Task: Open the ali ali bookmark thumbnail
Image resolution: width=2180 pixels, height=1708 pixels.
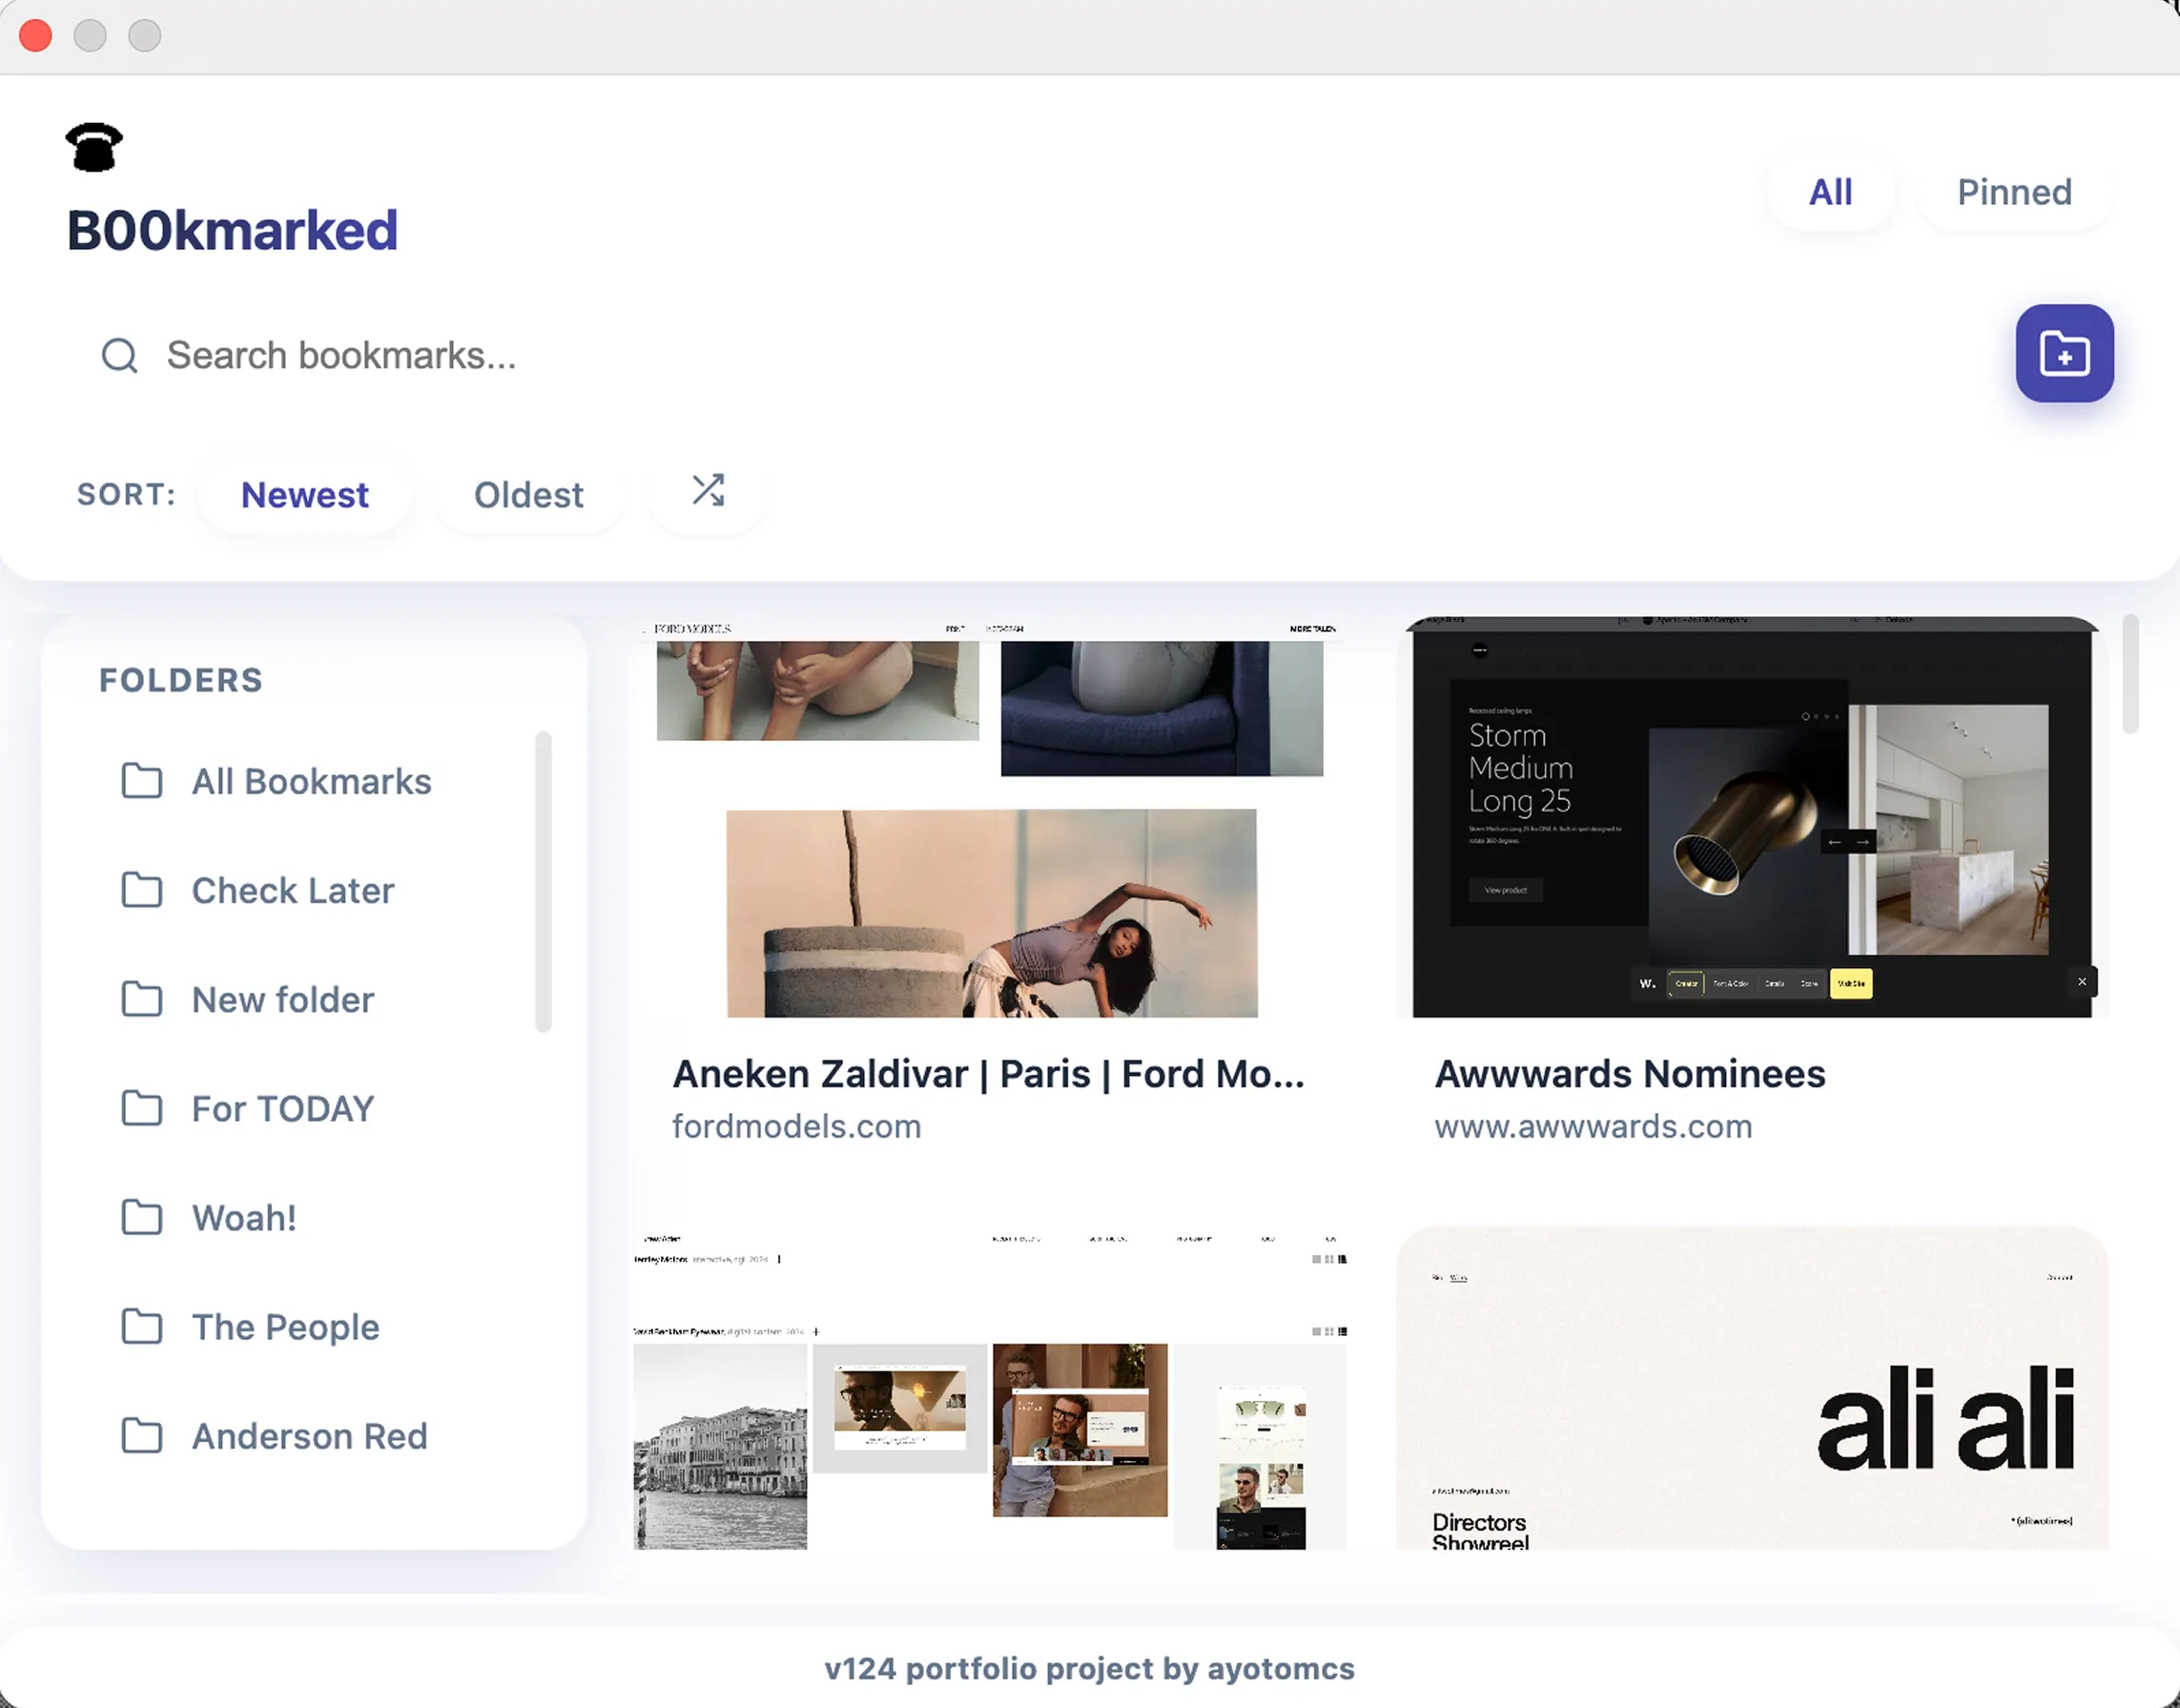Action: [x=1751, y=1390]
